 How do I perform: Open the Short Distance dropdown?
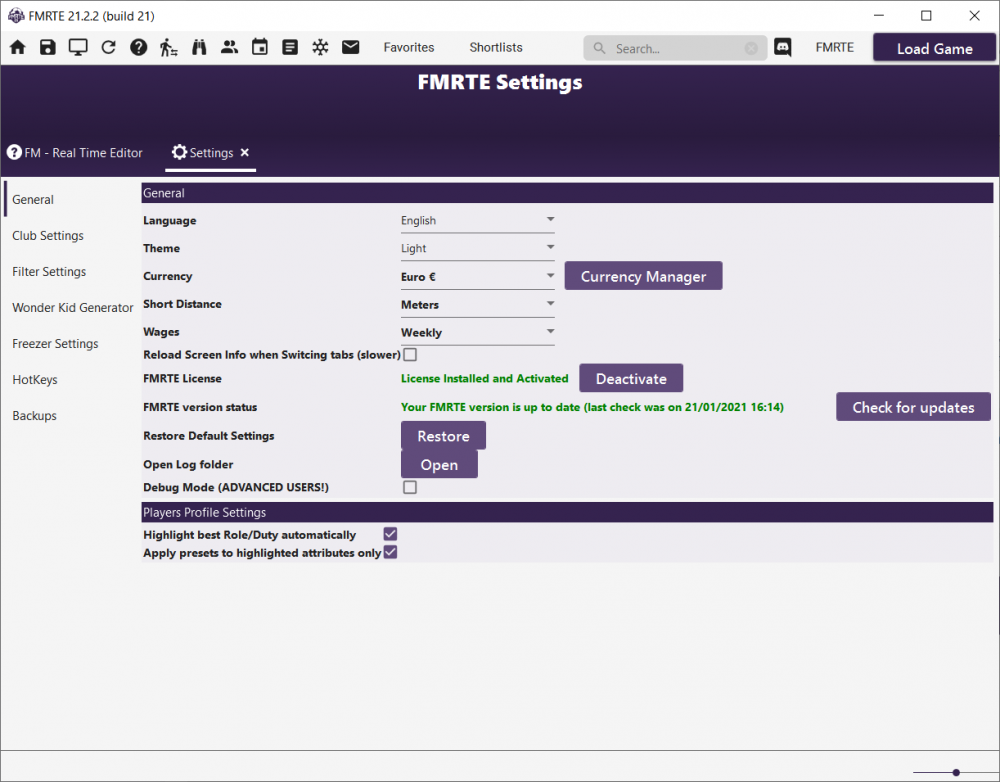tap(478, 305)
